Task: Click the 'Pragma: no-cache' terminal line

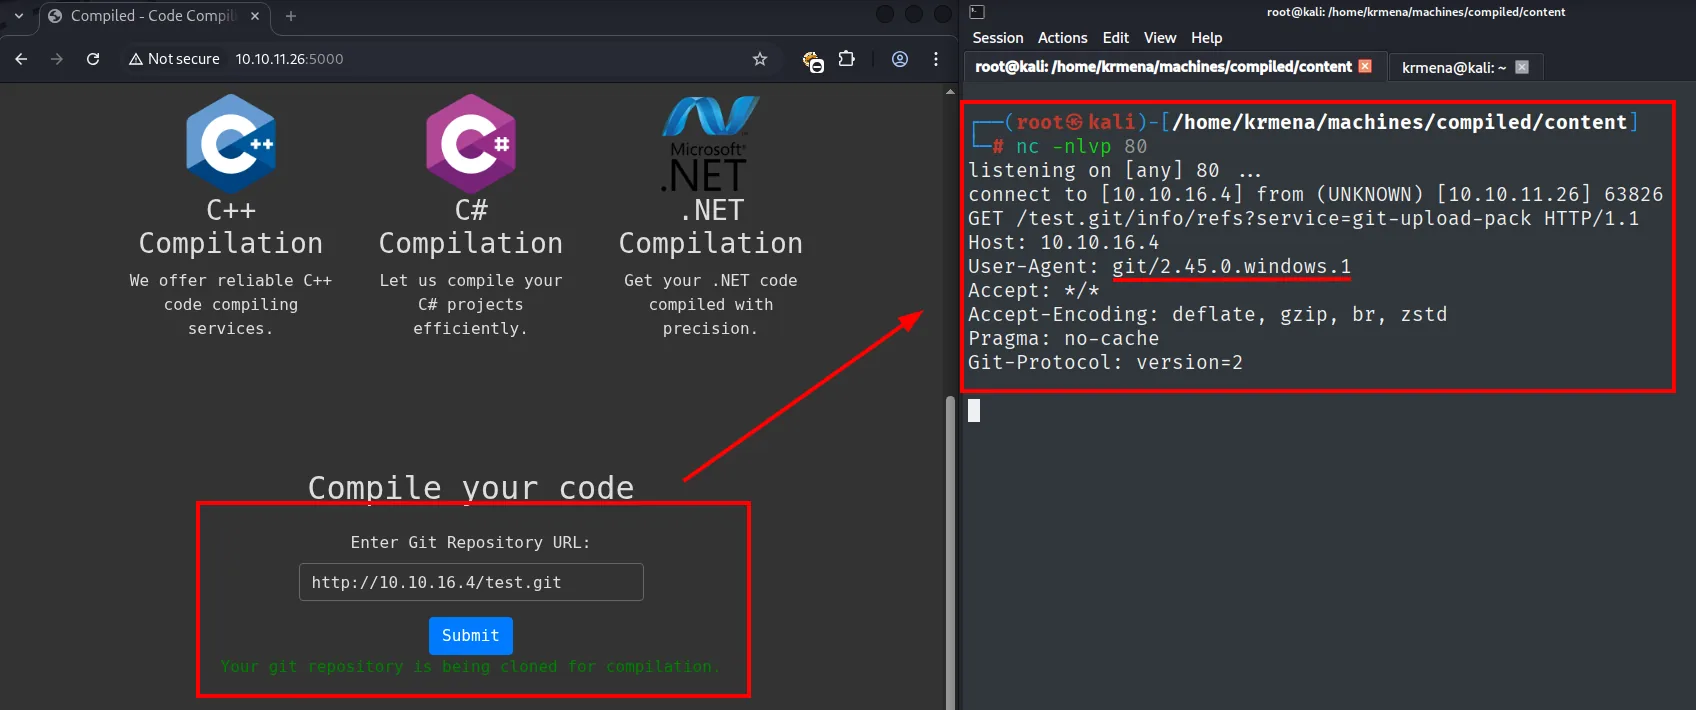Action: pos(1063,339)
